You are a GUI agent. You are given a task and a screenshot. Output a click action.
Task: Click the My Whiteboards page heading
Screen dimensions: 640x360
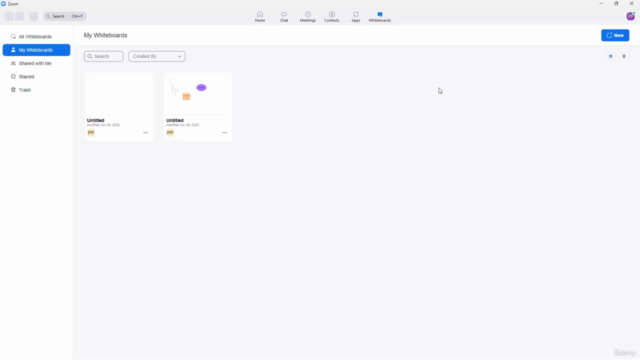[105, 36]
